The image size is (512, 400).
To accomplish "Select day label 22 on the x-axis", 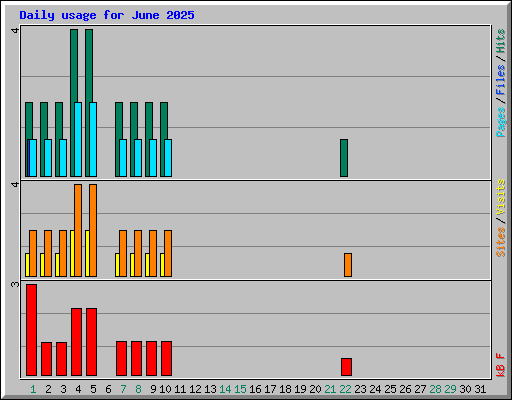I will click(345, 389).
